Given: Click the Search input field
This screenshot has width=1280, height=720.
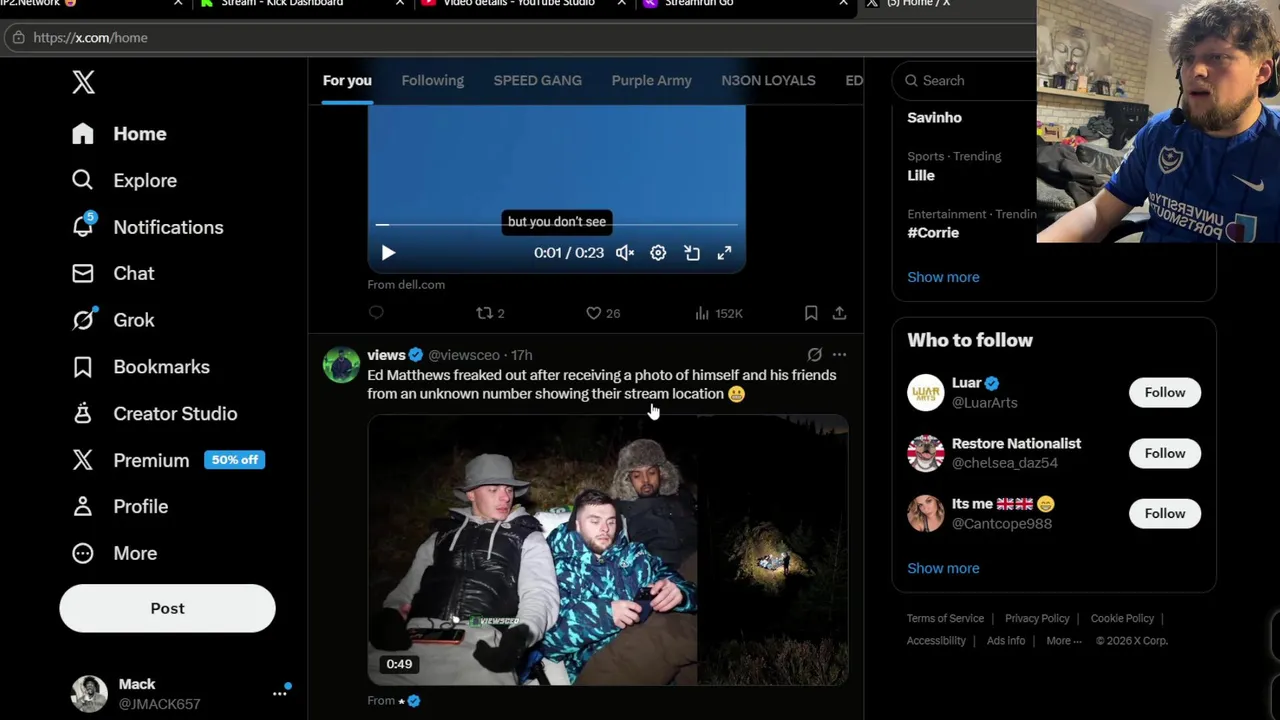Looking at the screenshot, I should pyautogui.click(x=965, y=80).
